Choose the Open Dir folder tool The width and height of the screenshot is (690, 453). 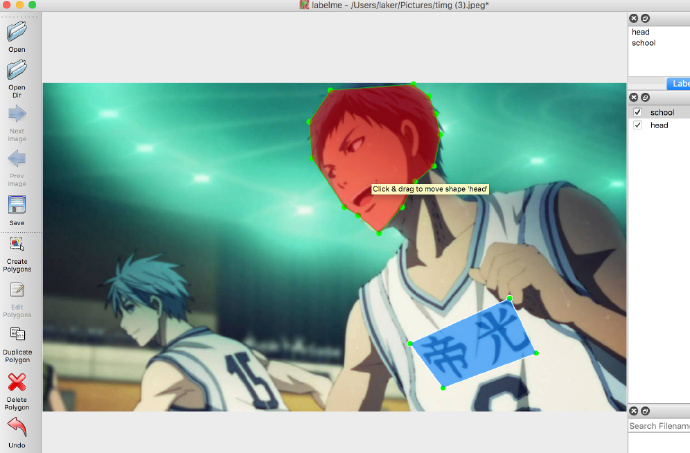point(17,78)
